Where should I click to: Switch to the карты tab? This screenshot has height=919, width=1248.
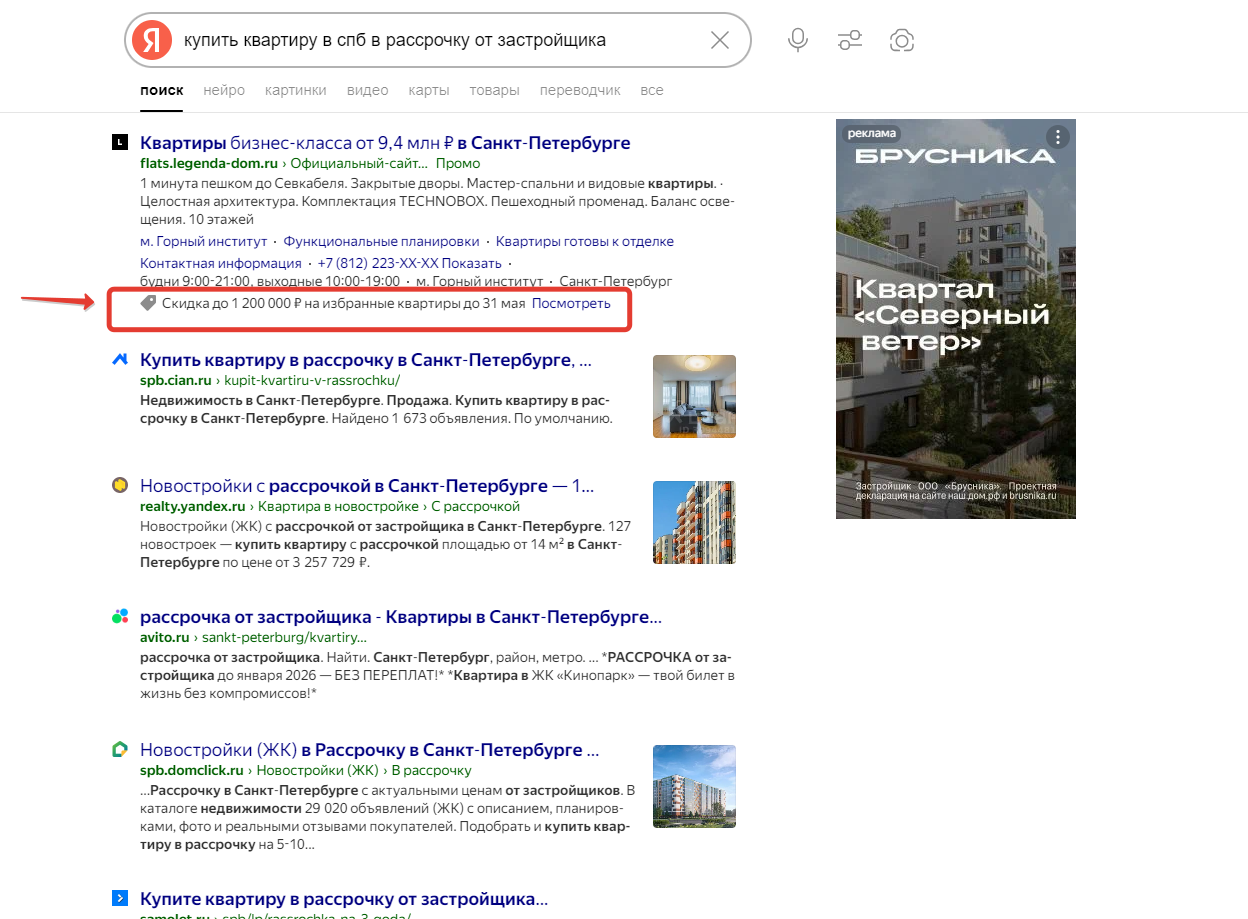click(x=428, y=90)
